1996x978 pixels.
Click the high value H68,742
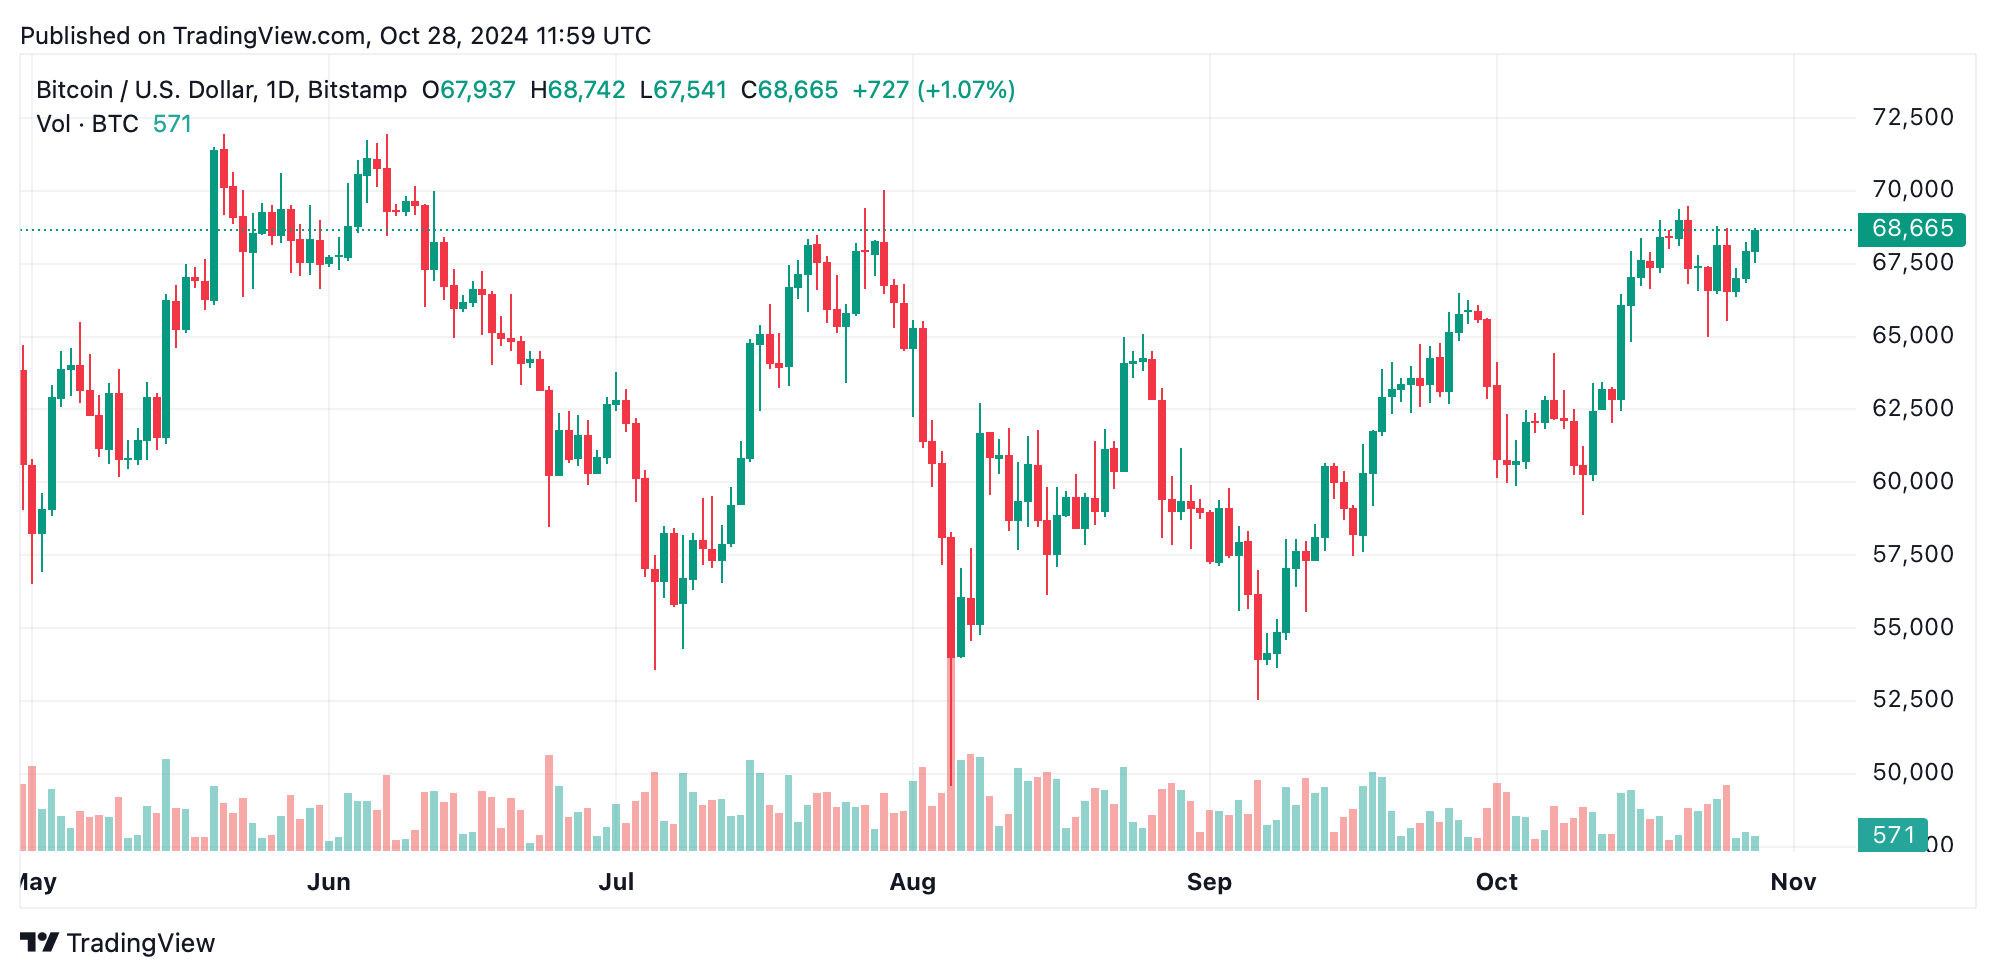577,90
